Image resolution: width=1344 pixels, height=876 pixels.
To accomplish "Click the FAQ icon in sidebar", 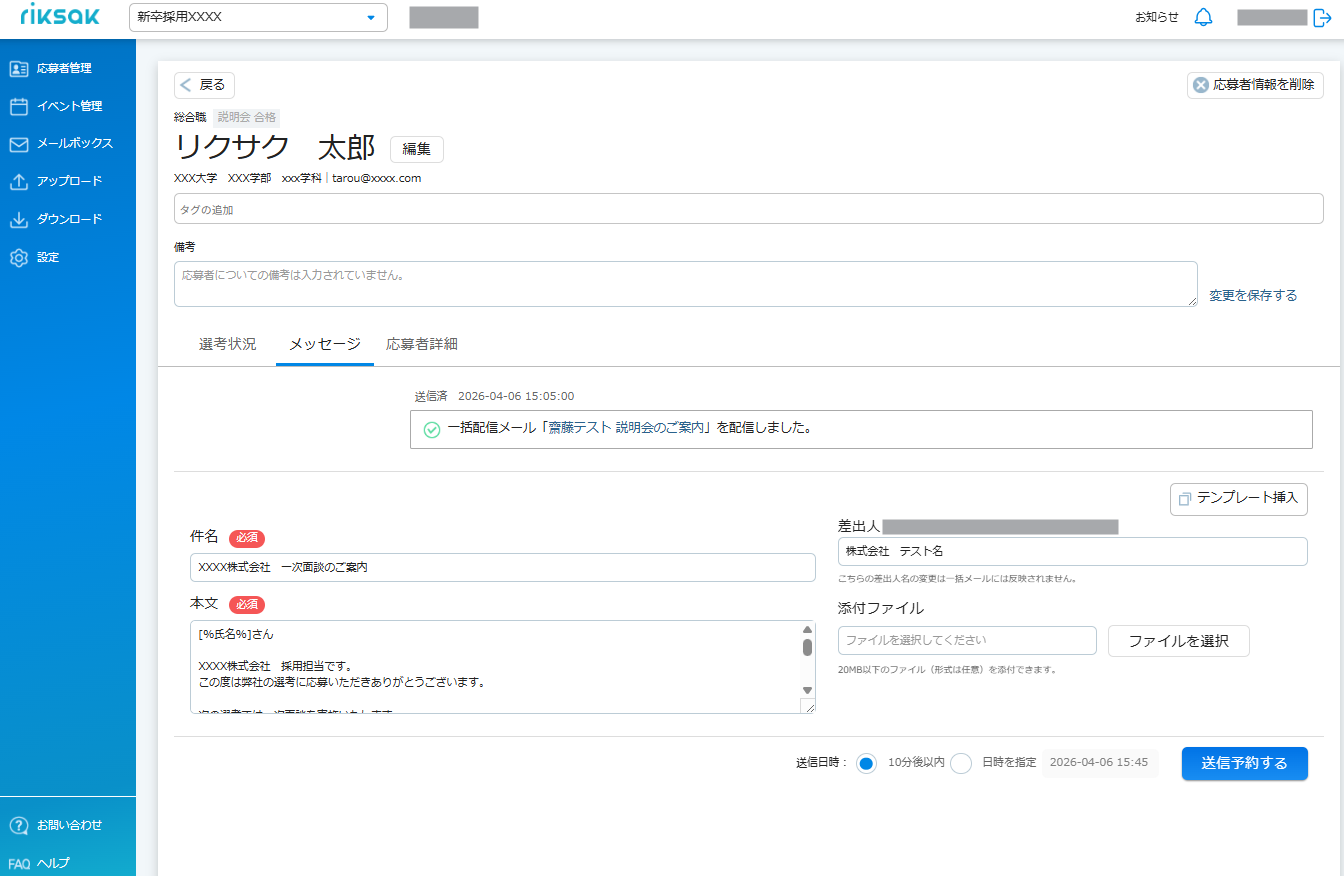I will click(x=19, y=863).
